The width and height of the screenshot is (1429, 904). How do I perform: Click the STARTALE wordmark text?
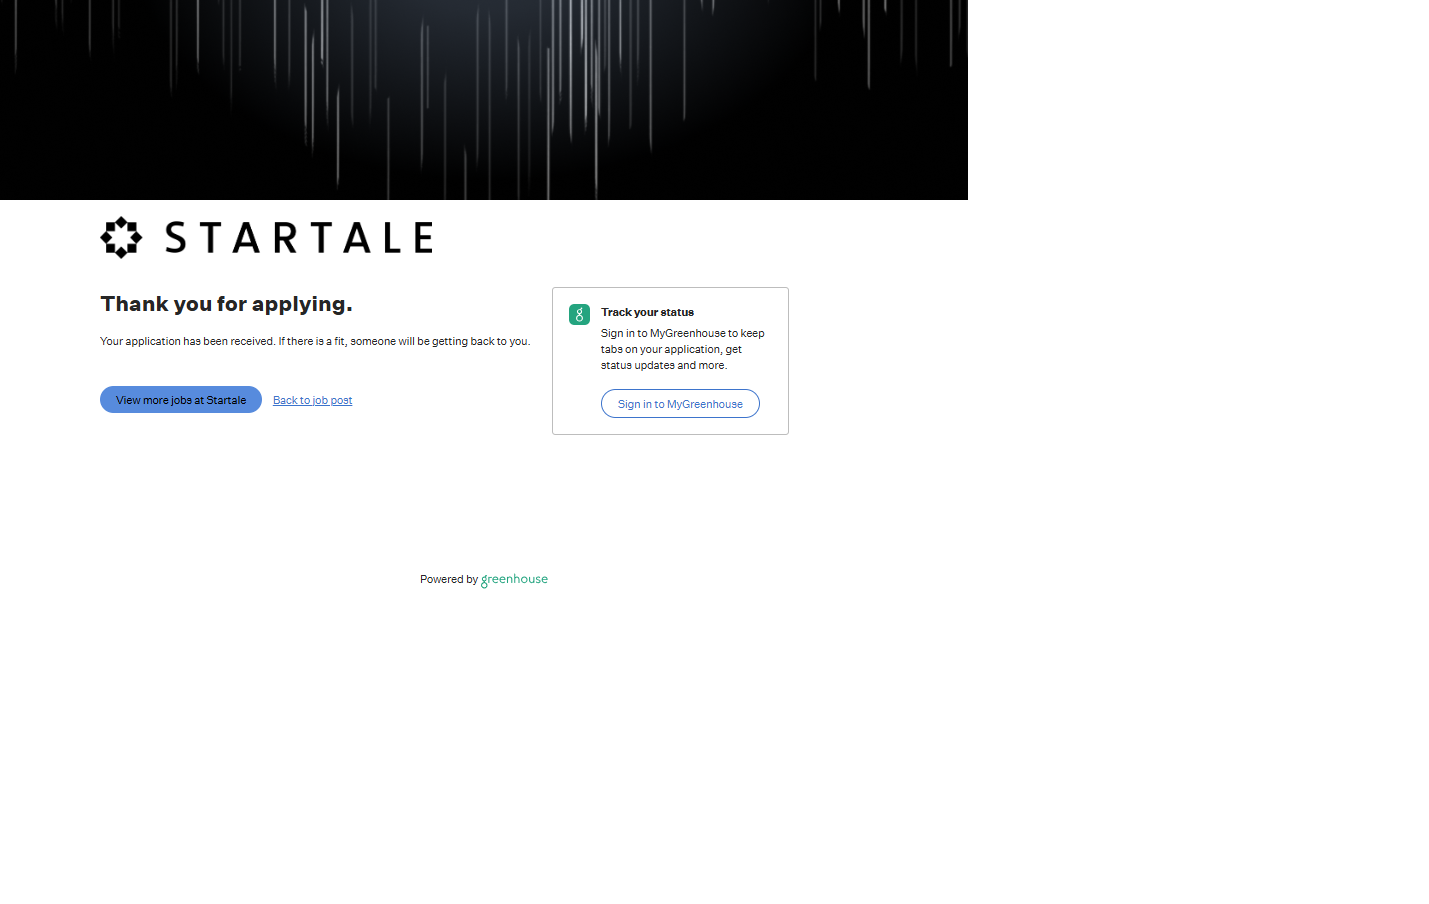pos(298,238)
